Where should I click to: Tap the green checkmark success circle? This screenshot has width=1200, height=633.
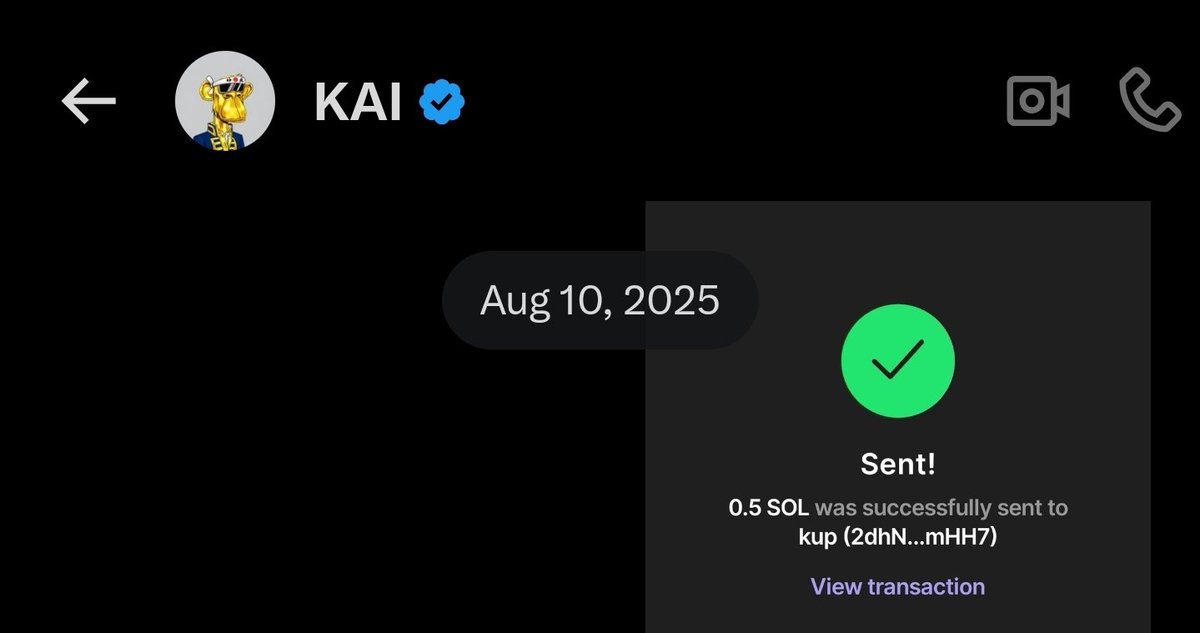(x=897, y=361)
